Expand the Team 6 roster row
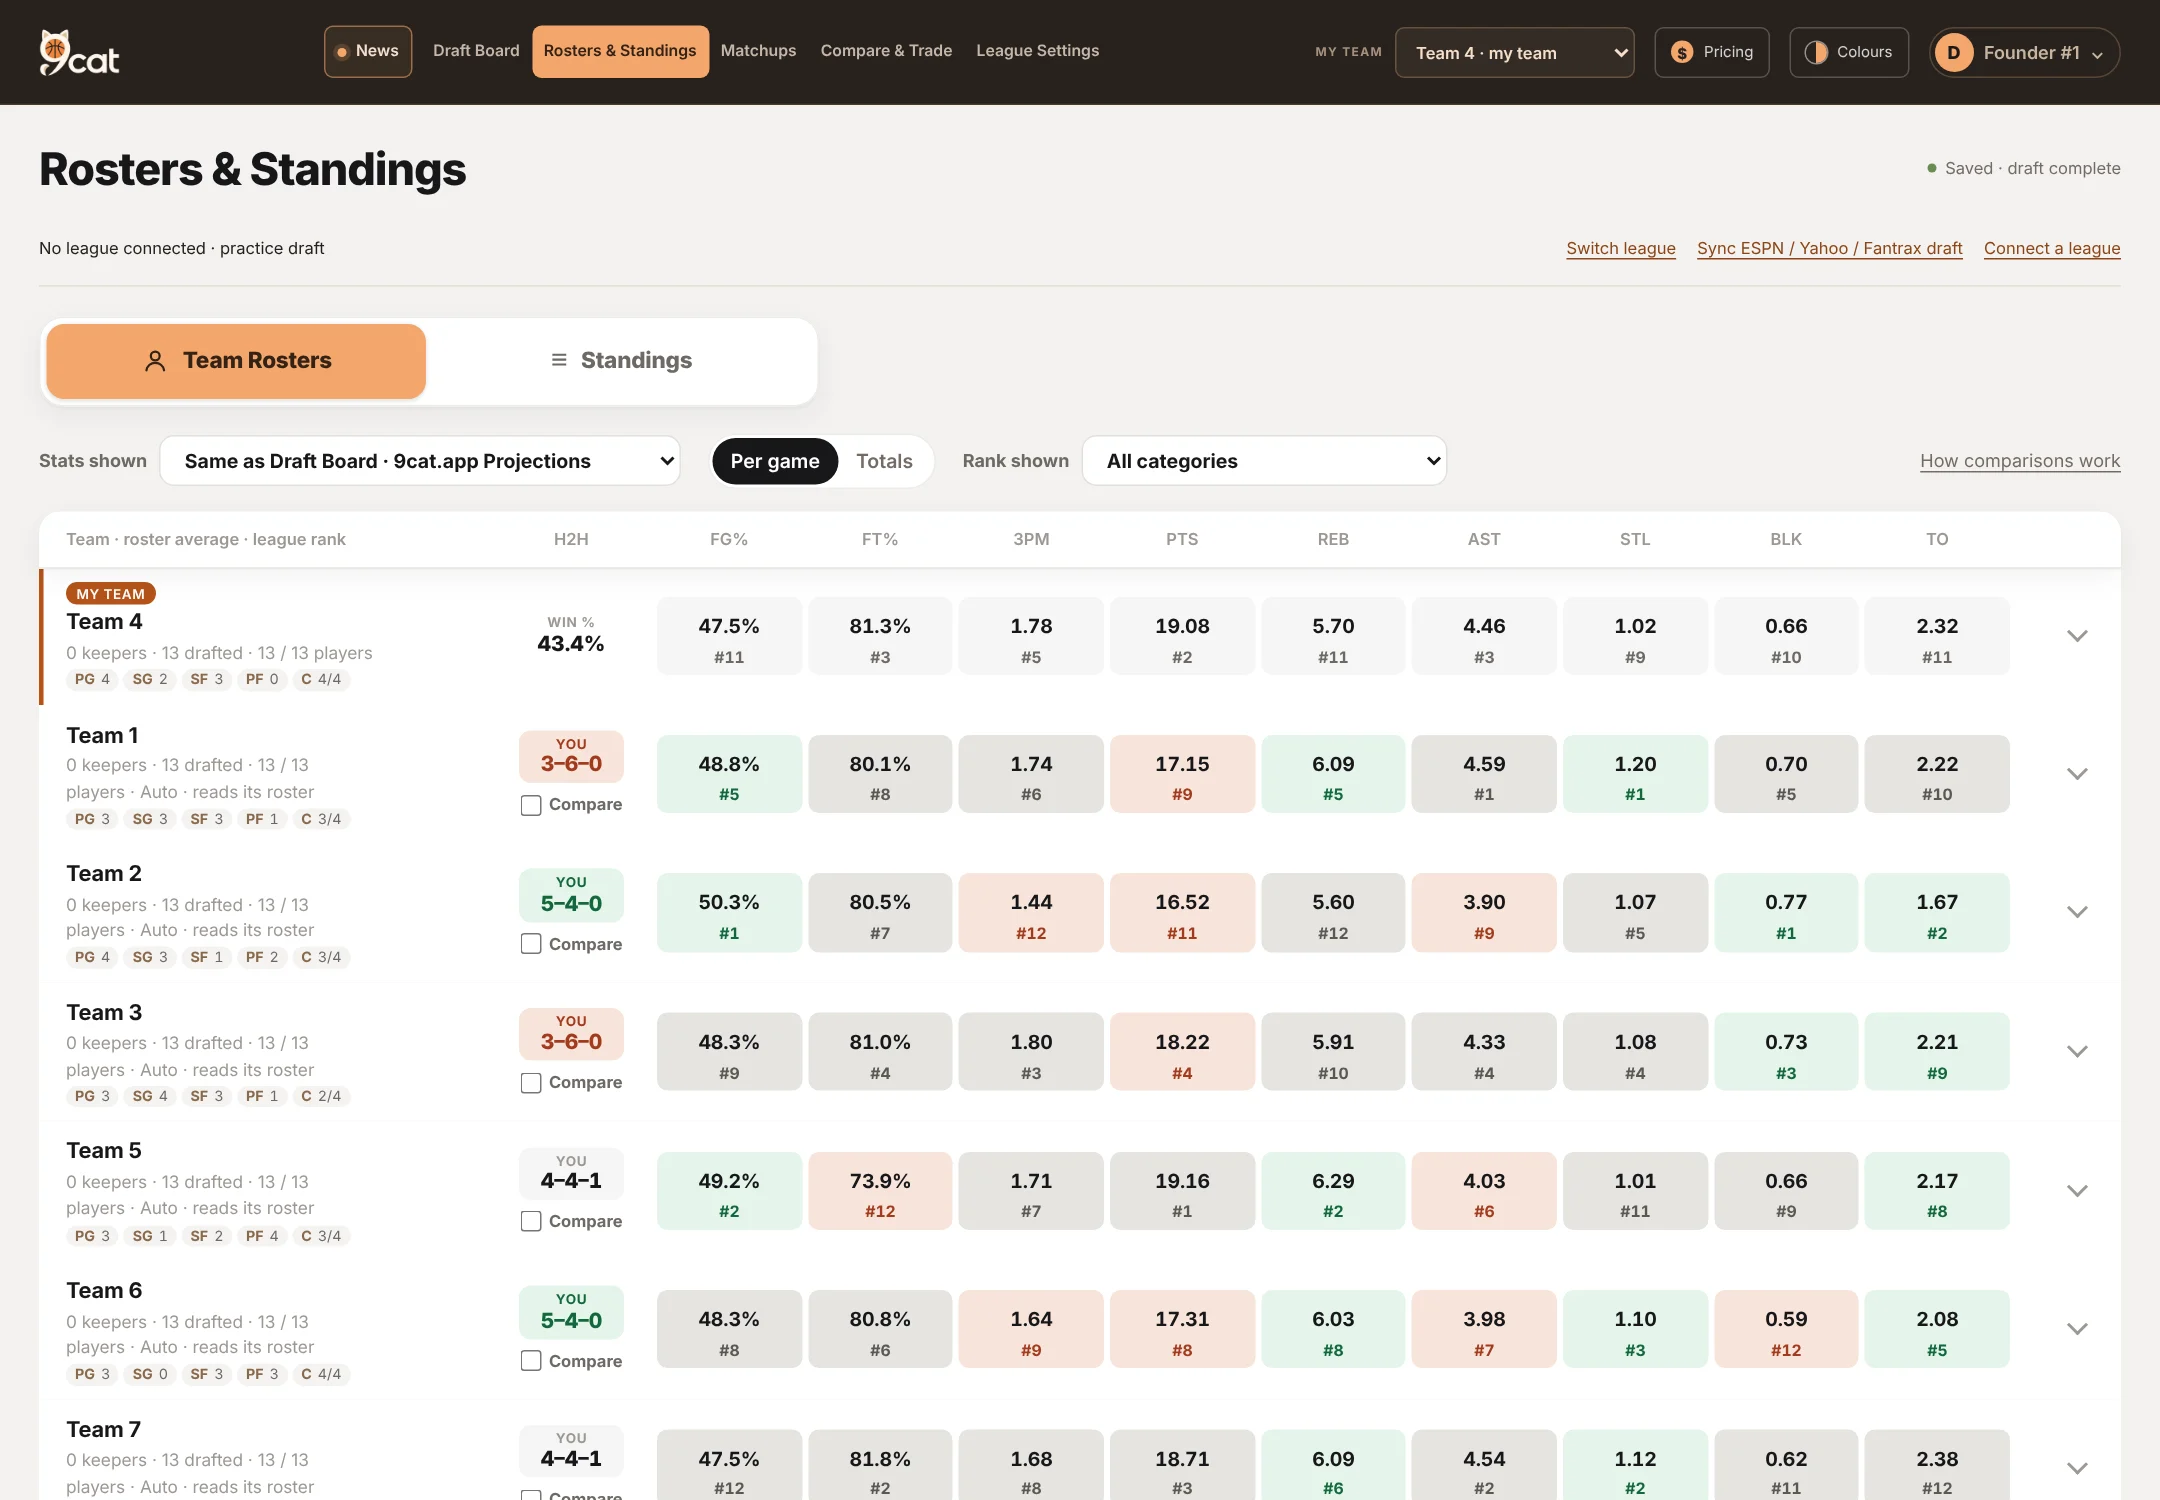 [x=2077, y=1329]
